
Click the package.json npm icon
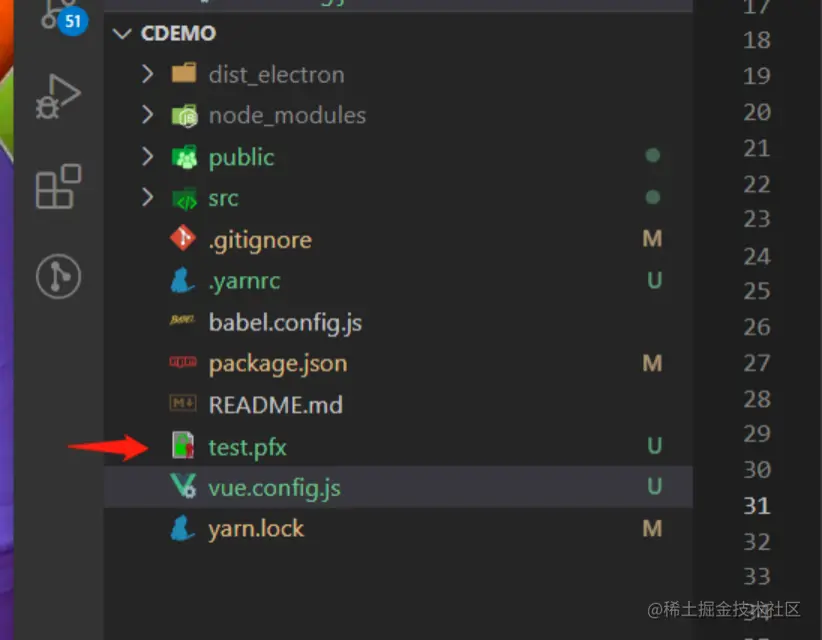click(183, 364)
